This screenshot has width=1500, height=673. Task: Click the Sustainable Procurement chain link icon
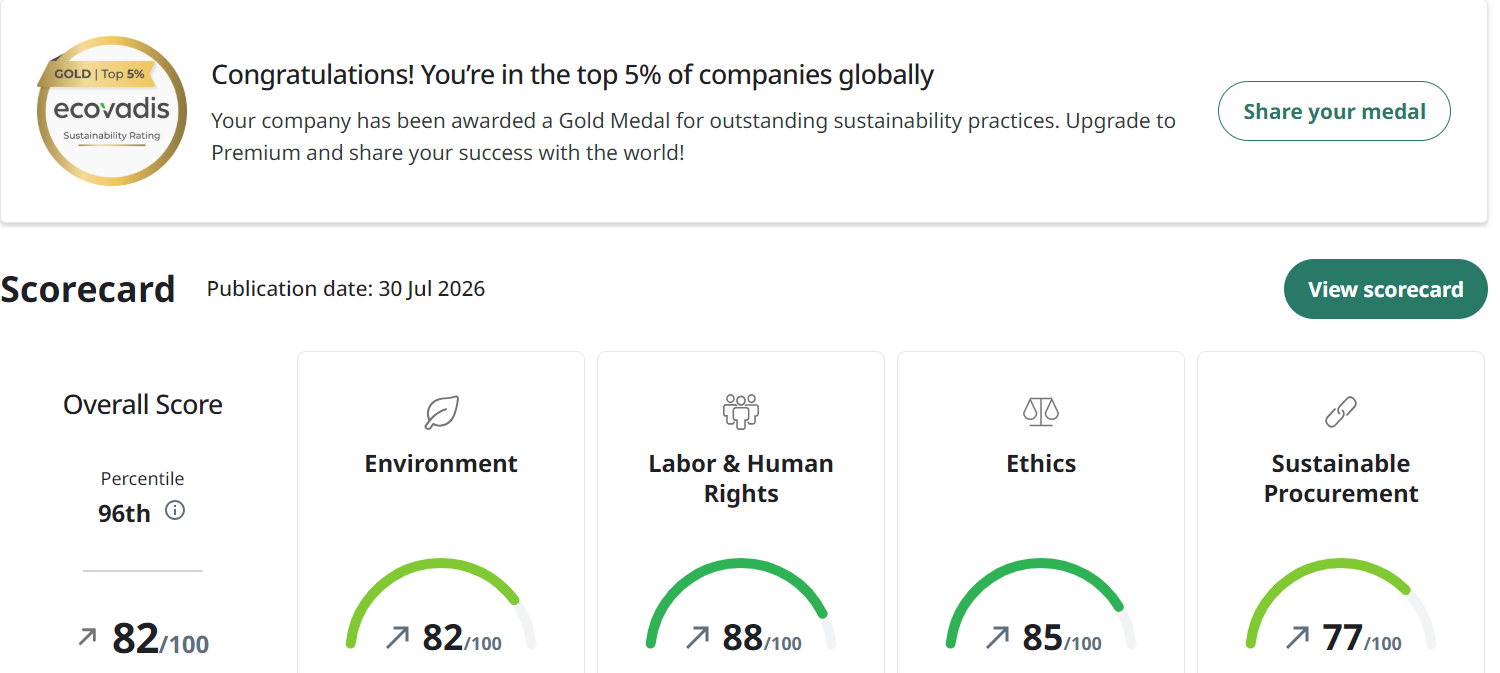[x=1341, y=412]
